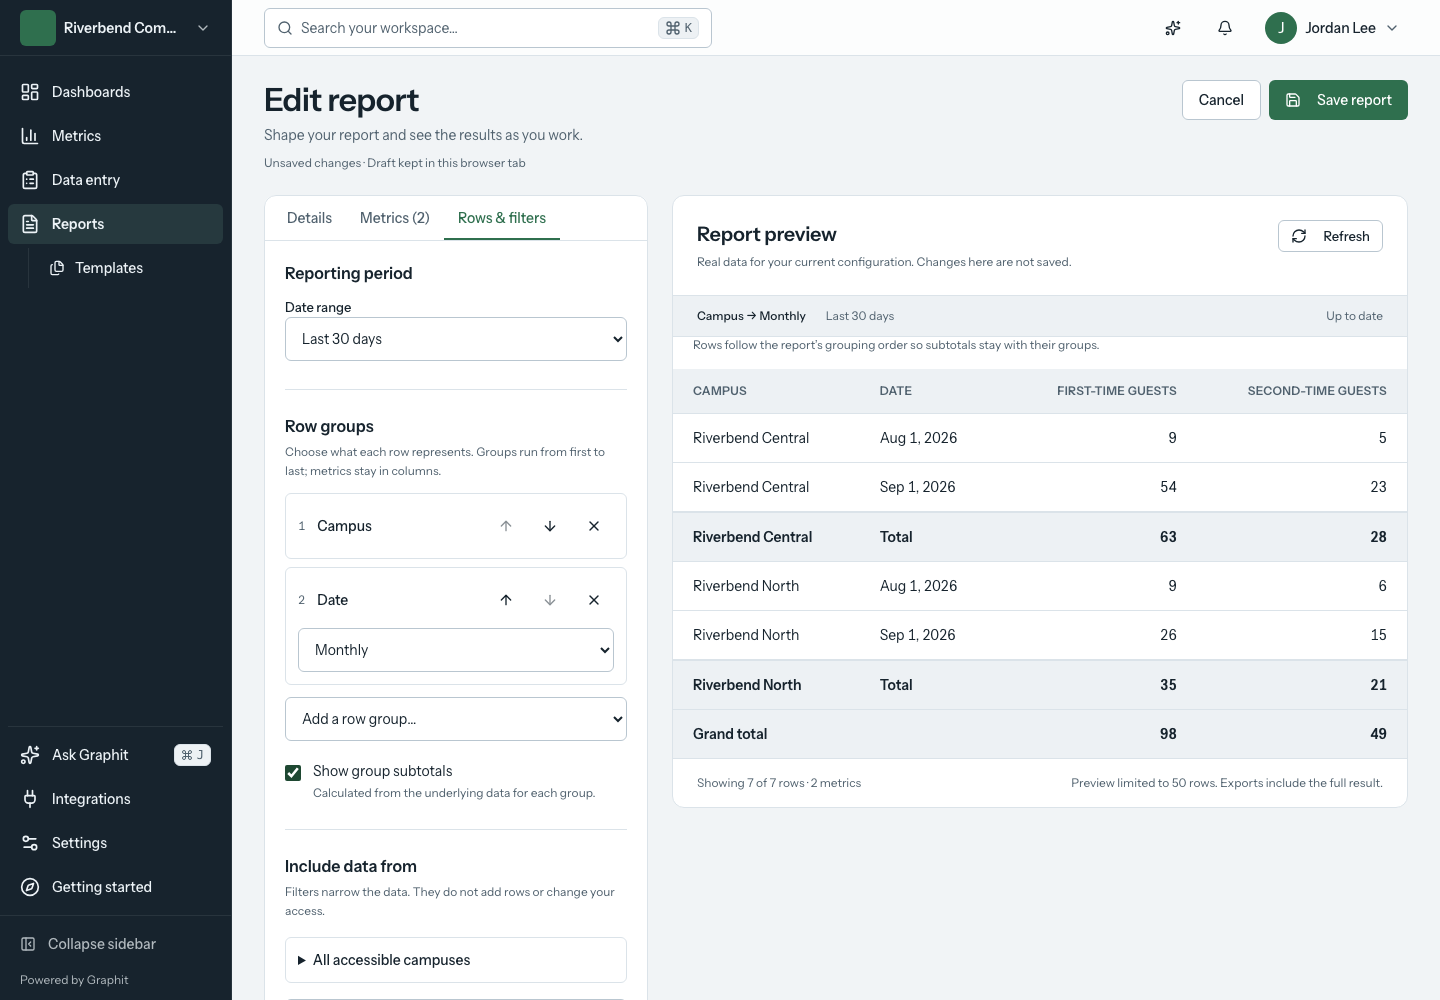Click the search magnifier icon
The width and height of the screenshot is (1440, 1000).
[x=285, y=28]
